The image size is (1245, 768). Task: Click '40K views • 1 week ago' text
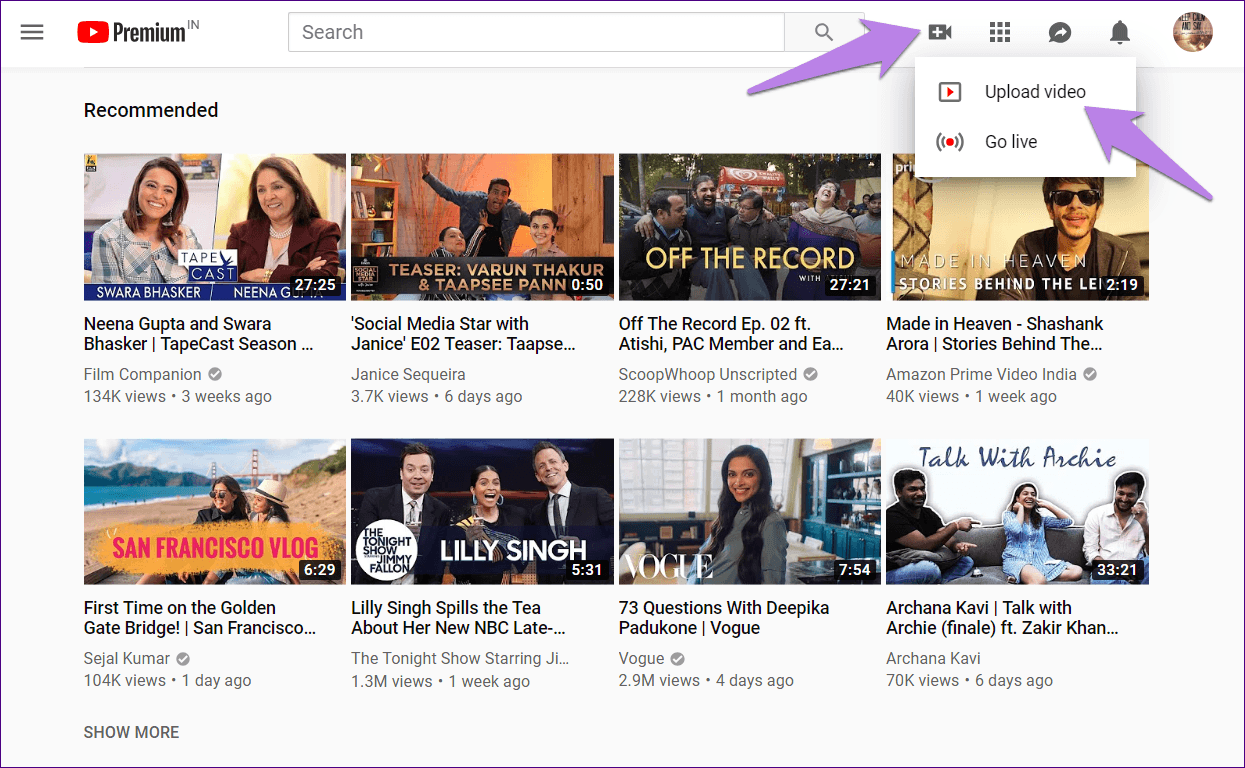(971, 396)
